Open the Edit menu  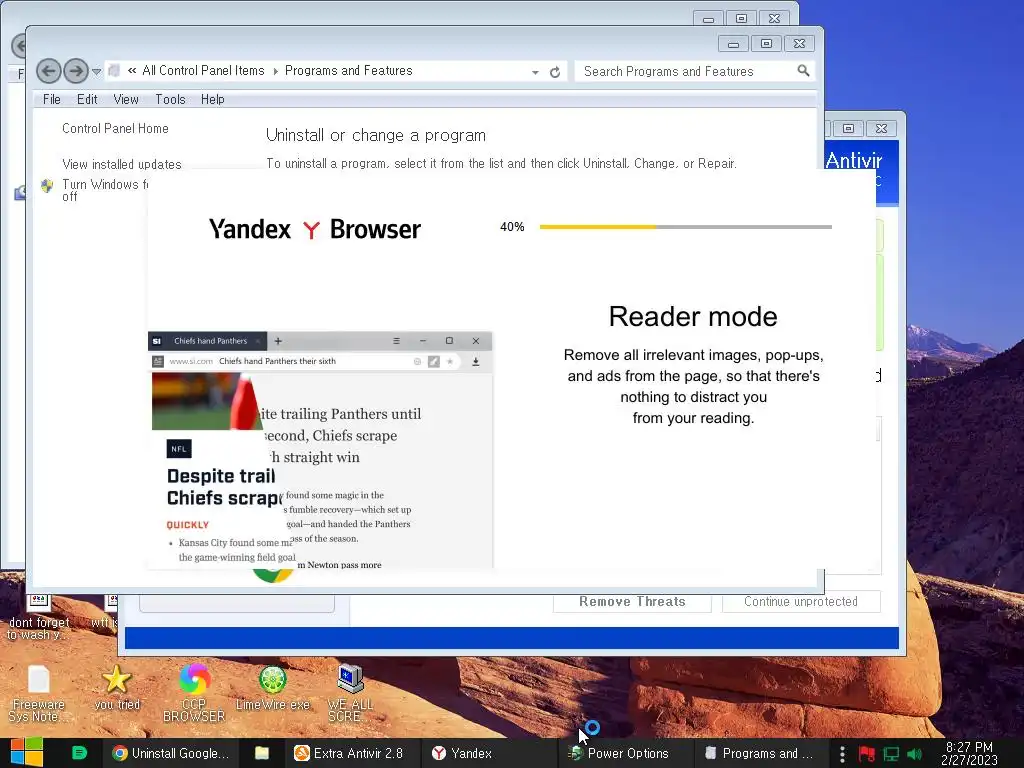tap(87, 99)
